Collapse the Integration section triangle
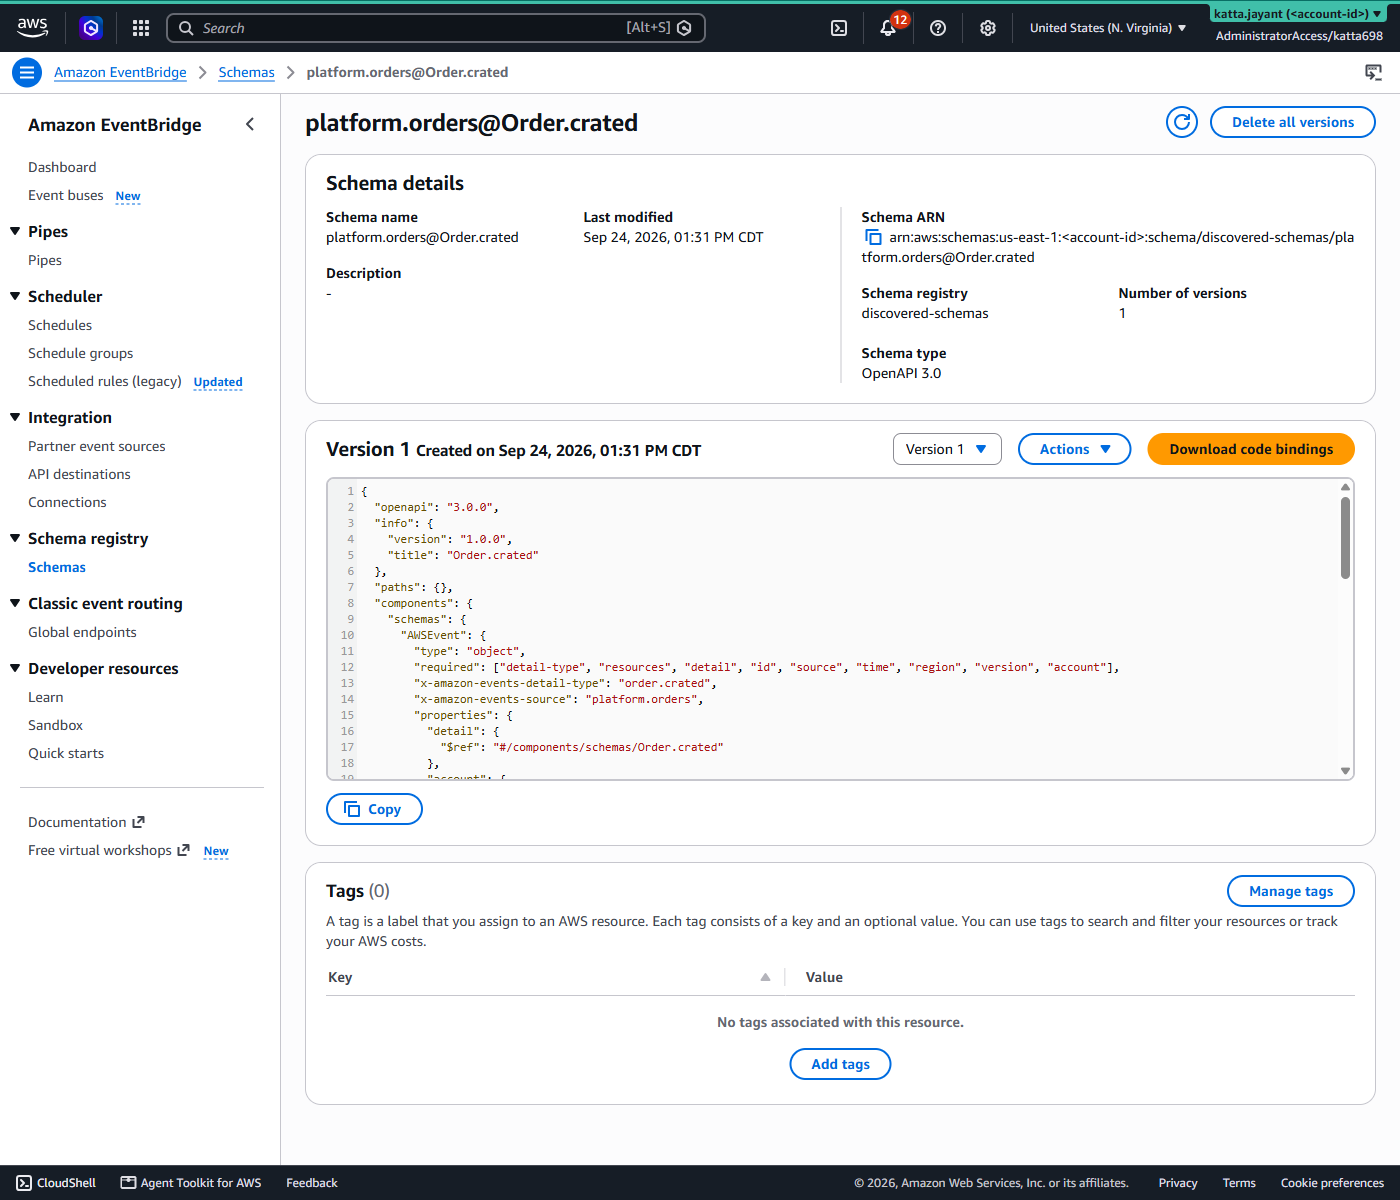The image size is (1400, 1200). tap(15, 417)
